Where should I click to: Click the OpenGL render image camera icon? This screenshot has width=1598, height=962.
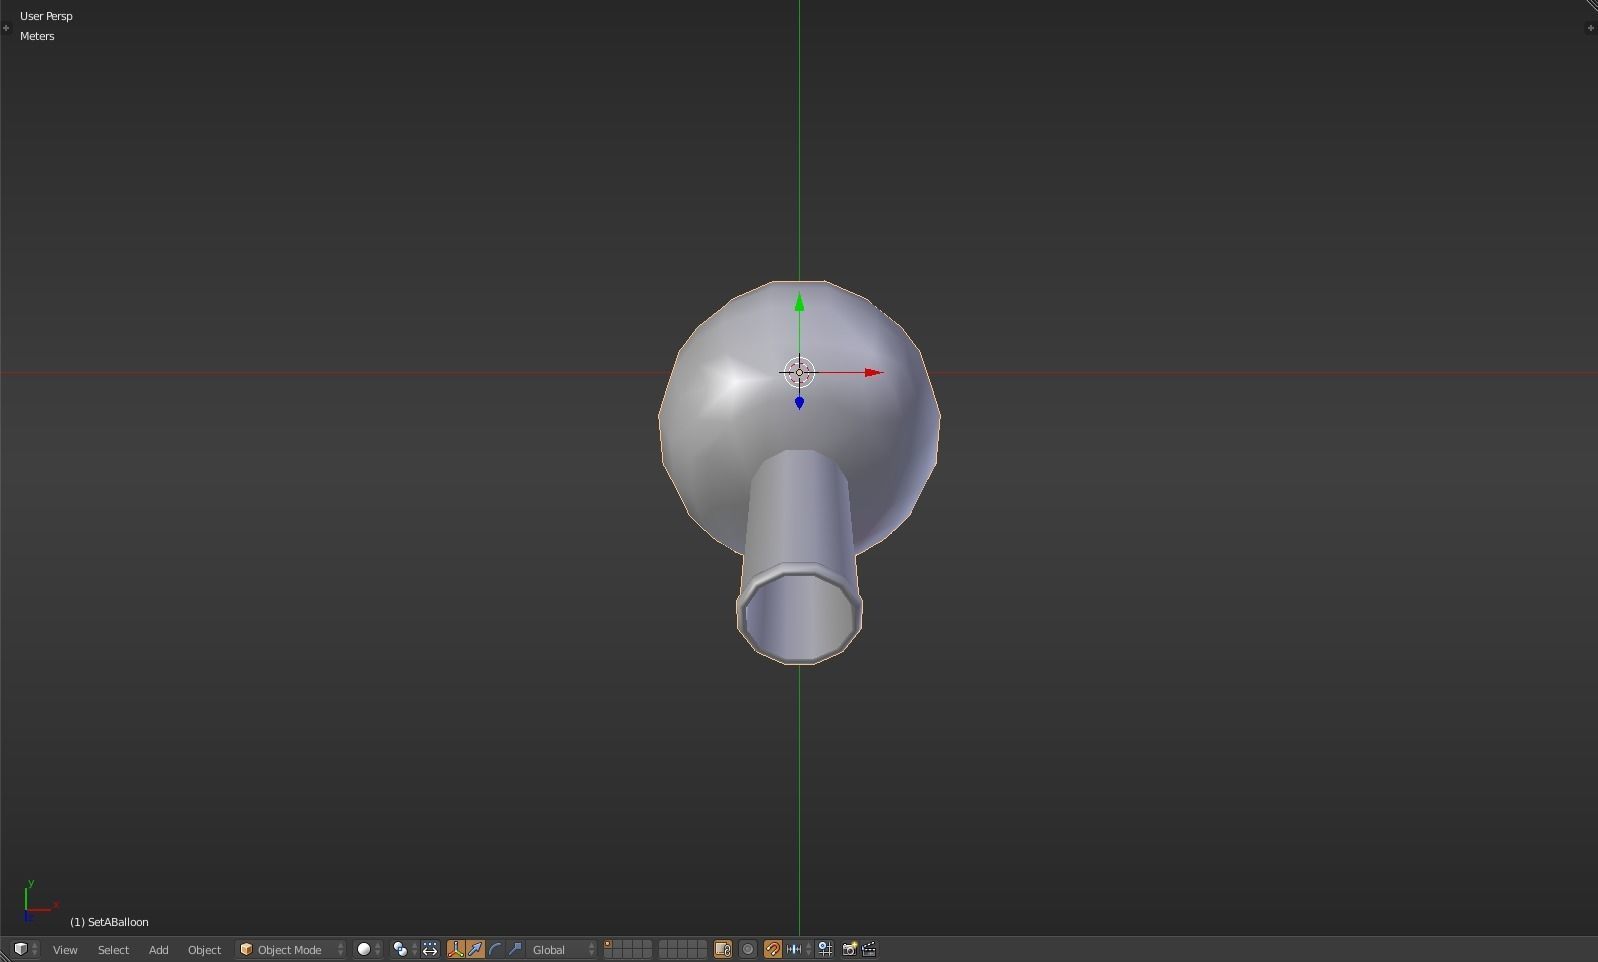pos(849,950)
